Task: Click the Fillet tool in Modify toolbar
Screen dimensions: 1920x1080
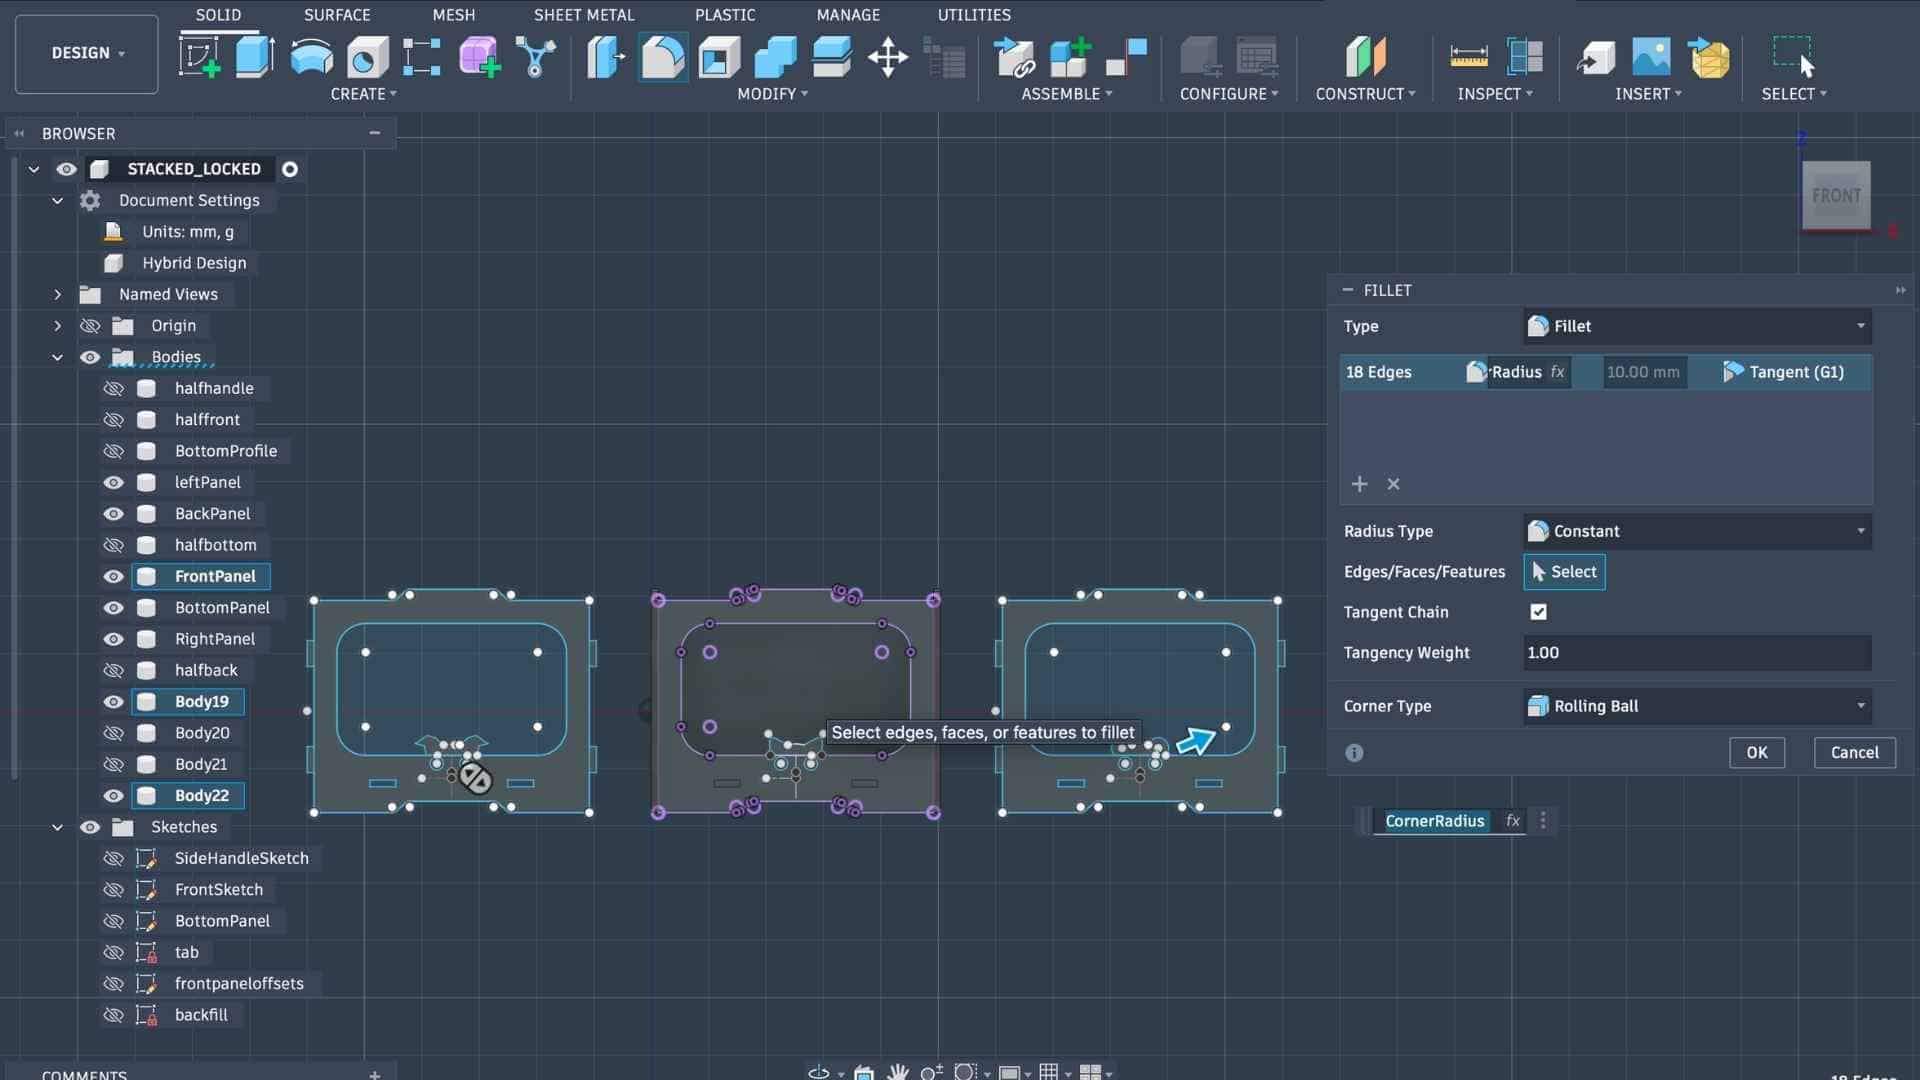Action: tap(662, 56)
